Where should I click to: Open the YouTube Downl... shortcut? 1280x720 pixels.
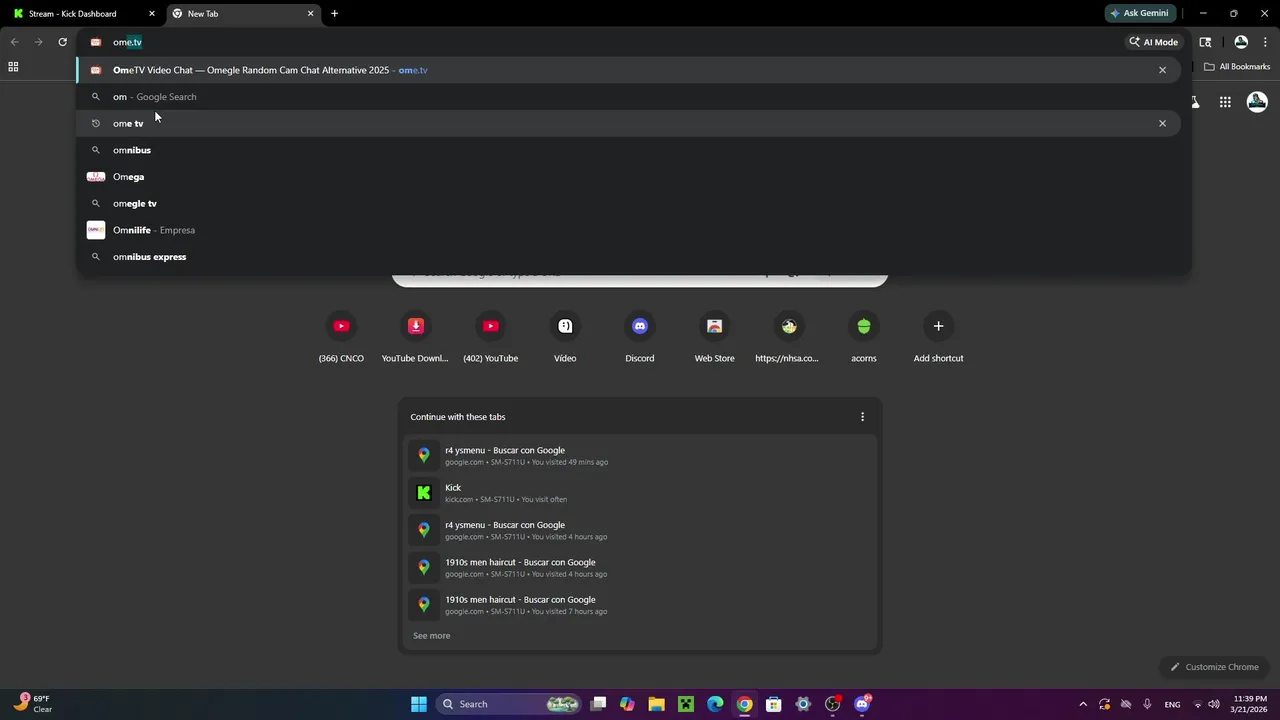[x=415, y=336]
